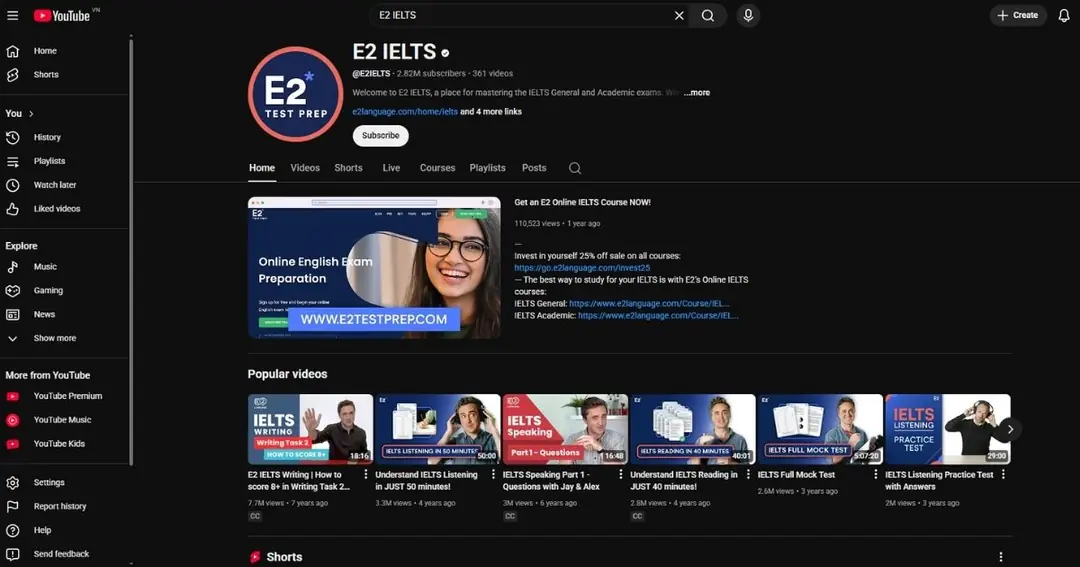This screenshot has width=1080, height=567.
Task: Click the sidebar scrollbar
Action: (x=131, y=251)
